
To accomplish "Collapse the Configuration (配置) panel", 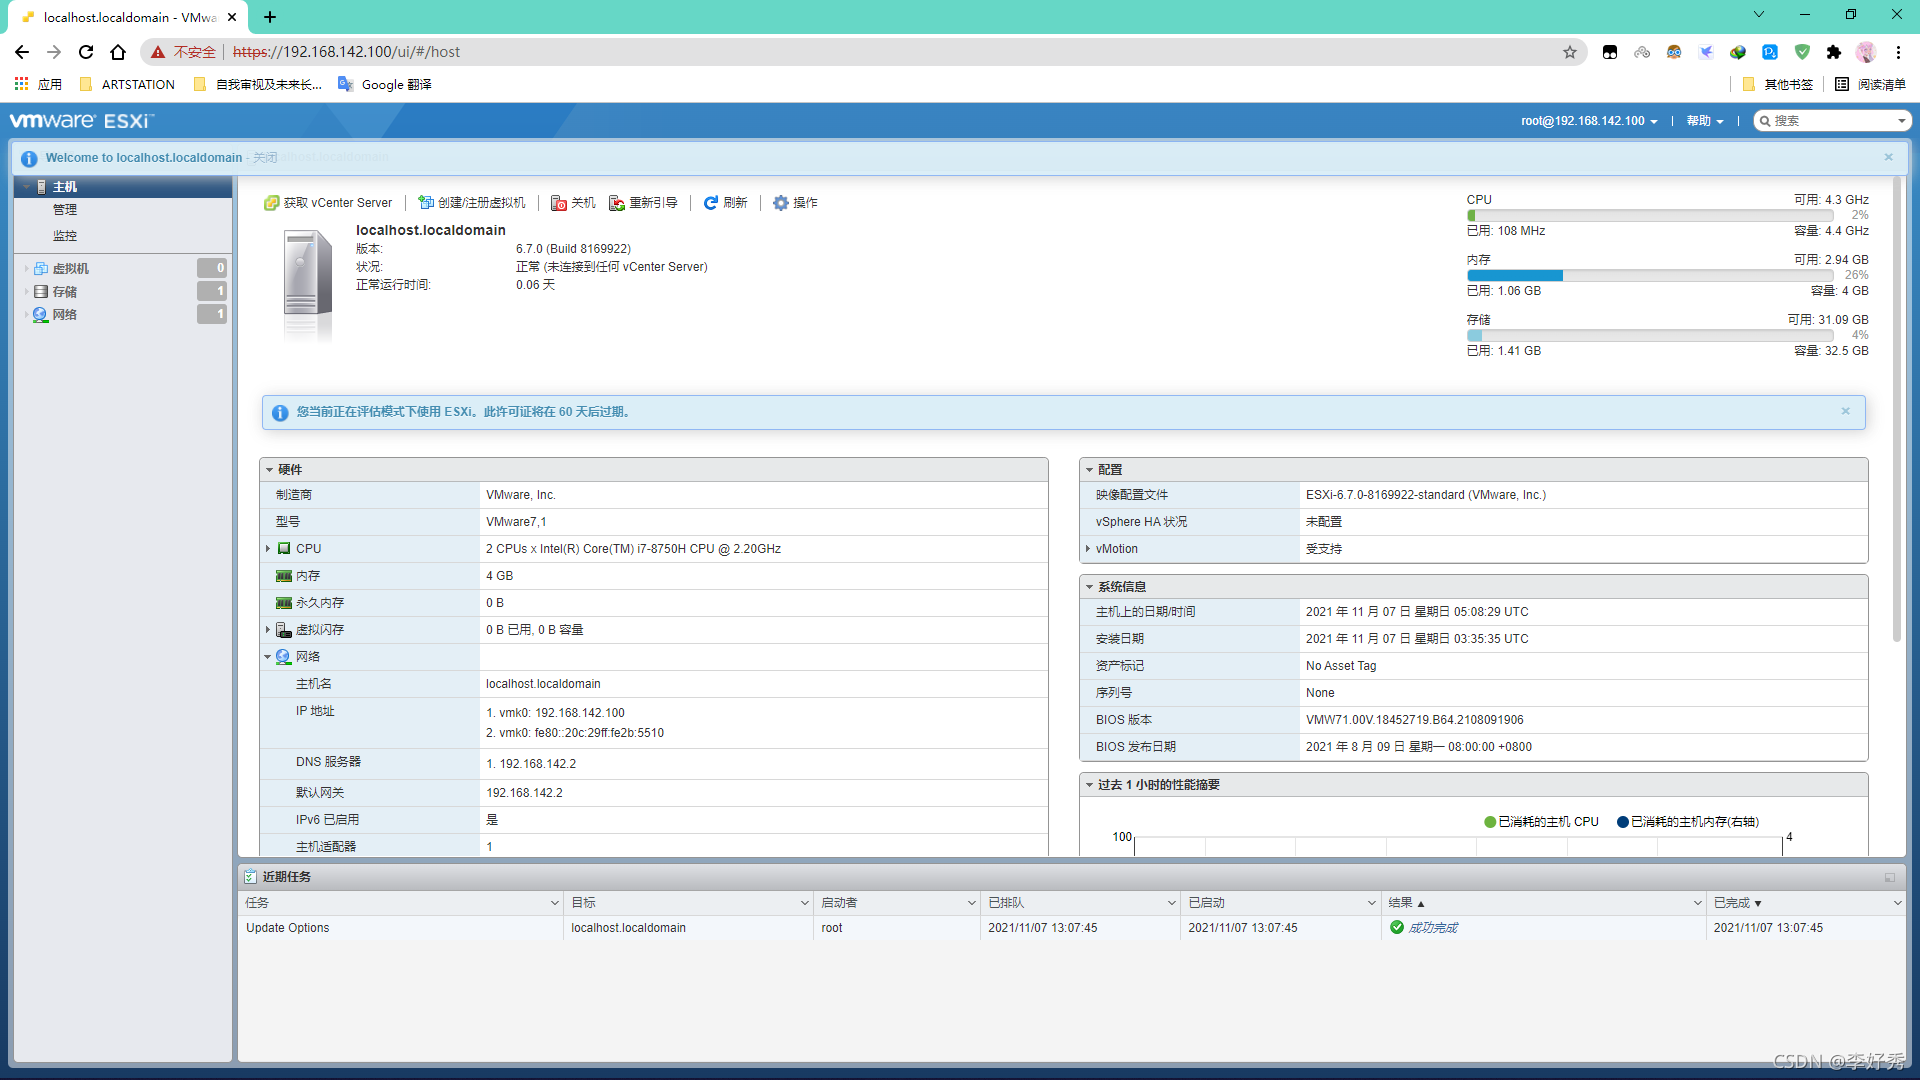I will tap(1090, 470).
